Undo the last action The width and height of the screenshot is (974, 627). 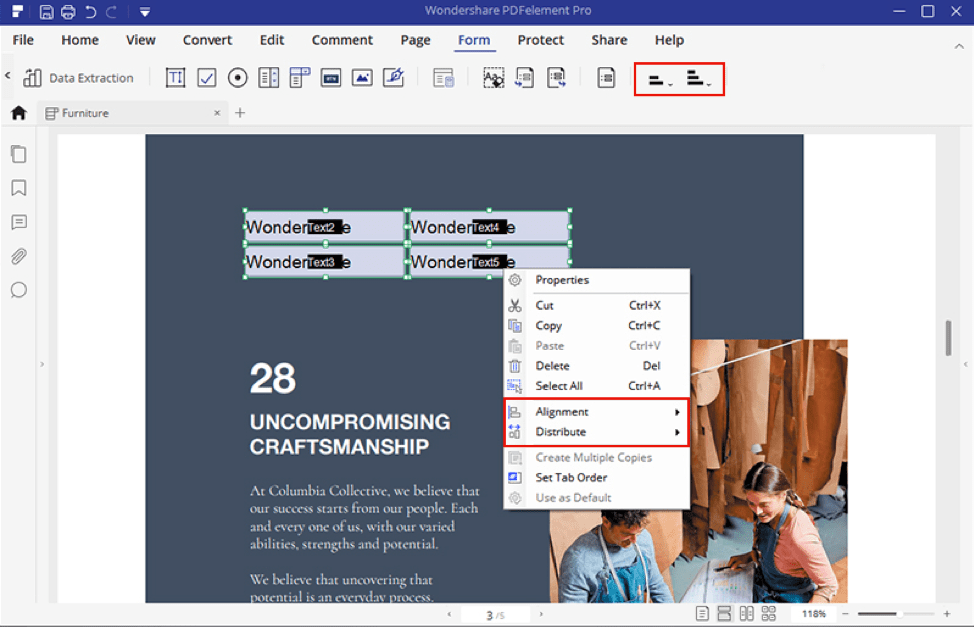(x=91, y=12)
